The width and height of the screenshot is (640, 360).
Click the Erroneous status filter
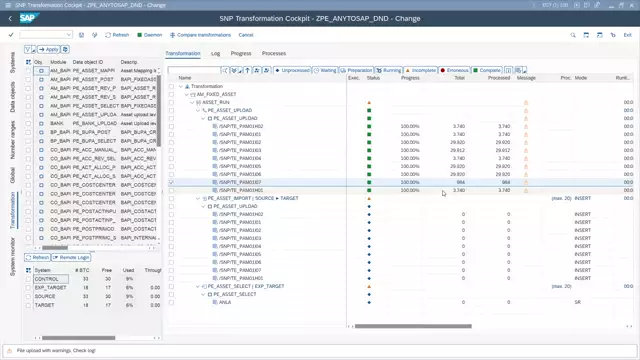[454, 70]
